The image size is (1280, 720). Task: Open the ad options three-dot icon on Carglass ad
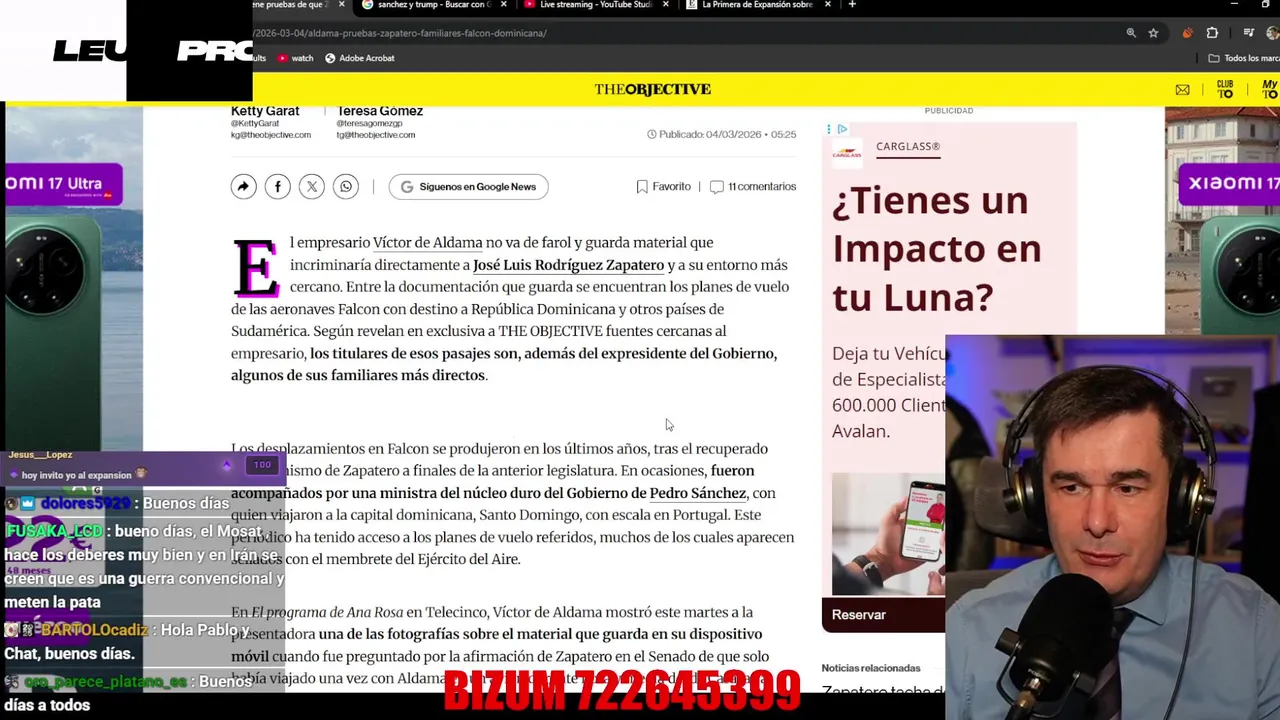point(829,129)
